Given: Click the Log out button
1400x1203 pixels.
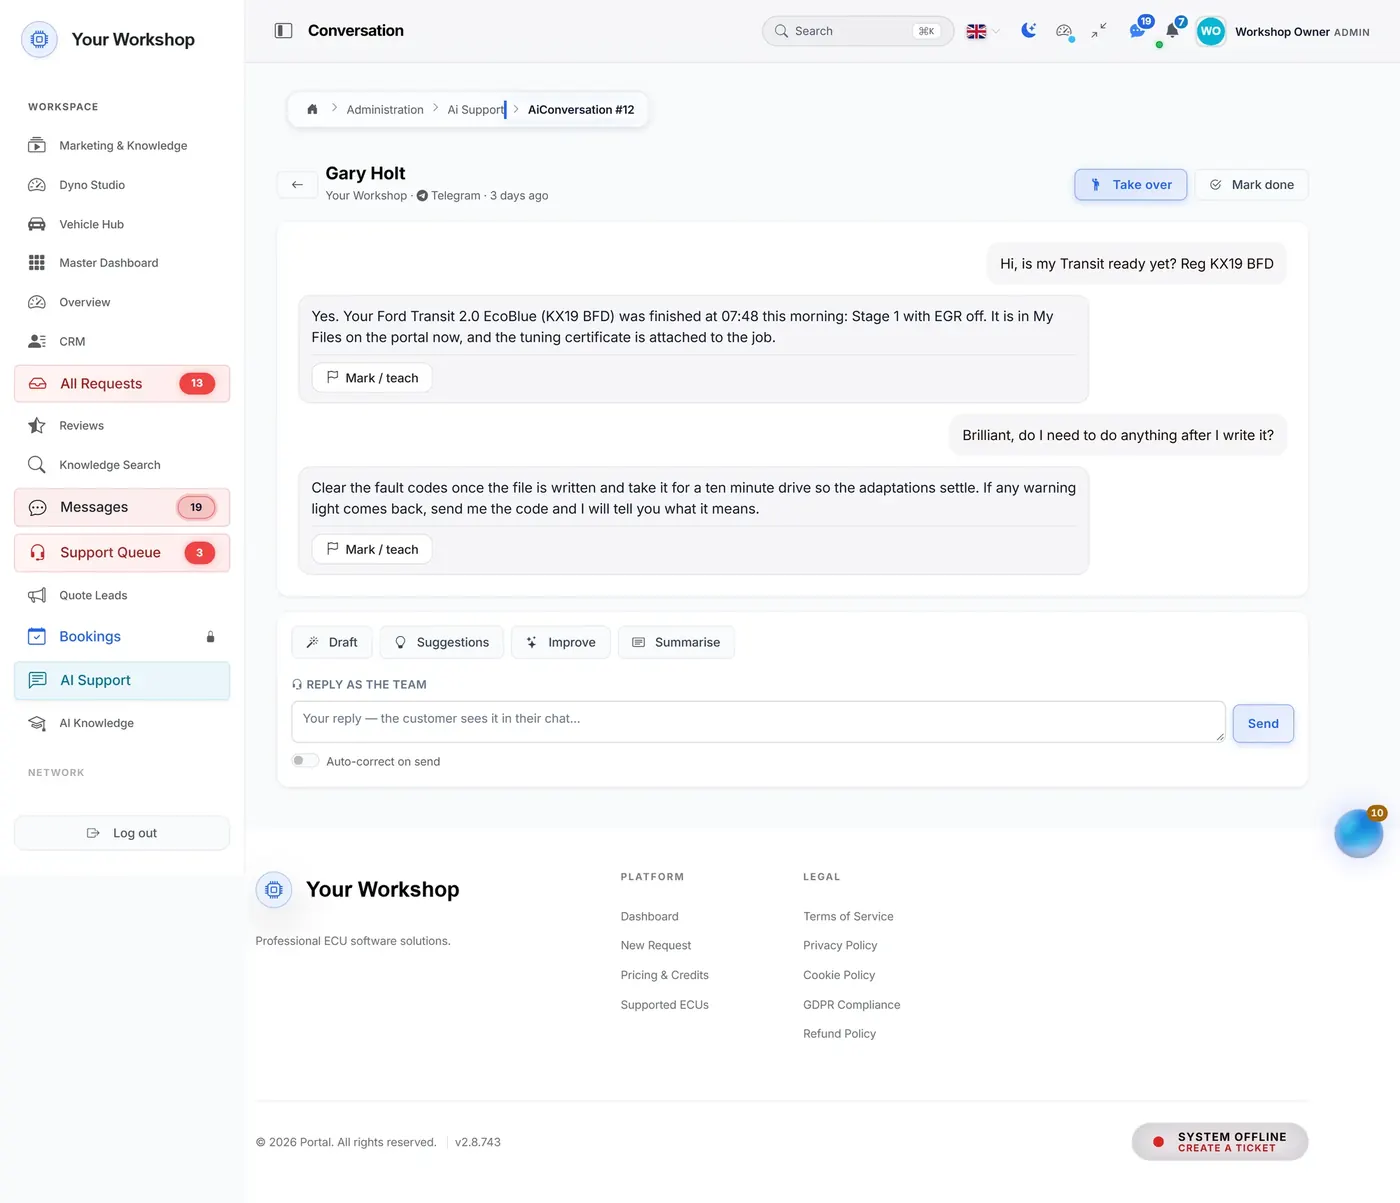Looking at the screenshot, I should (122, 833).
